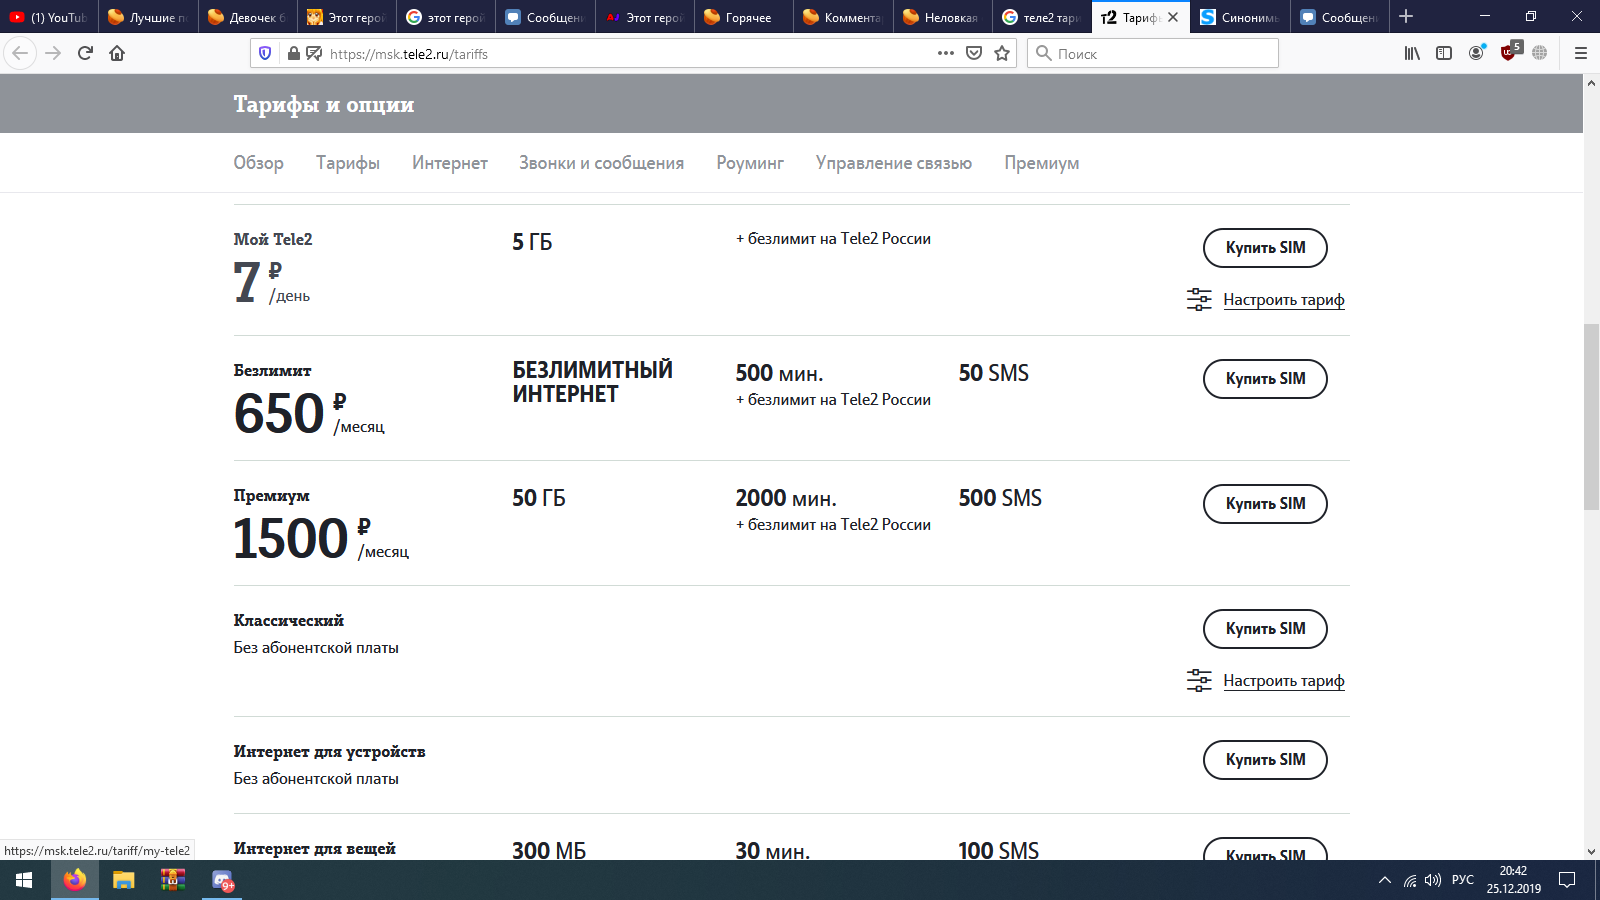Click the scrollbar down arrow
Screen dimensions: 1600x900
point(1591,852)
